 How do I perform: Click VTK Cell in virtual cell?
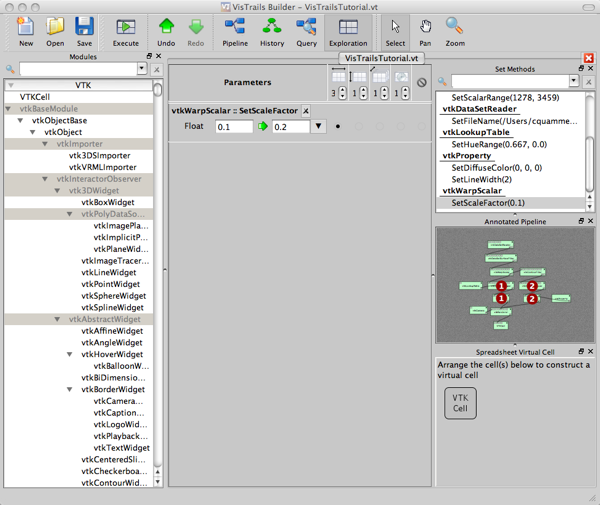tap(460, 403)
